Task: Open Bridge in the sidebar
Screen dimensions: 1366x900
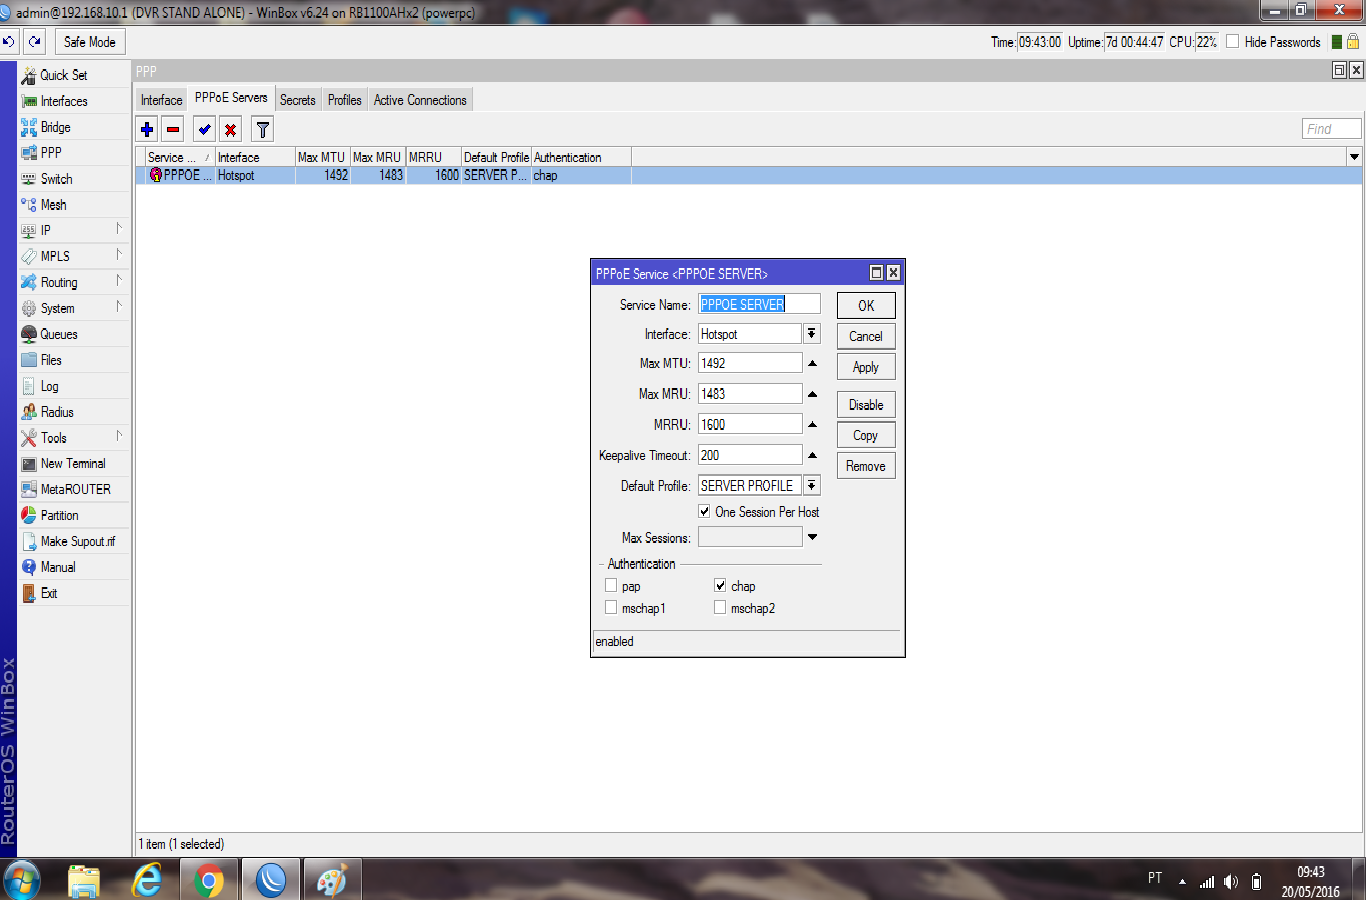Action: pyautogui.click(x=56, y=127)
